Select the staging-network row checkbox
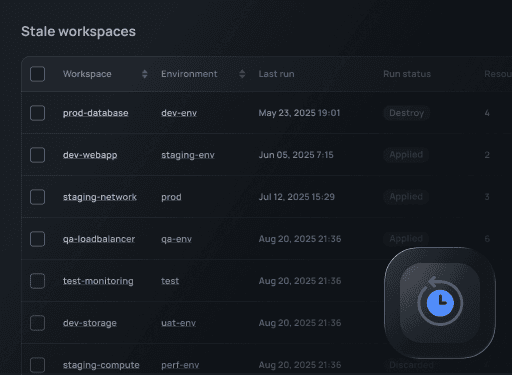512x375 pixels. click(x=37, y=197)
